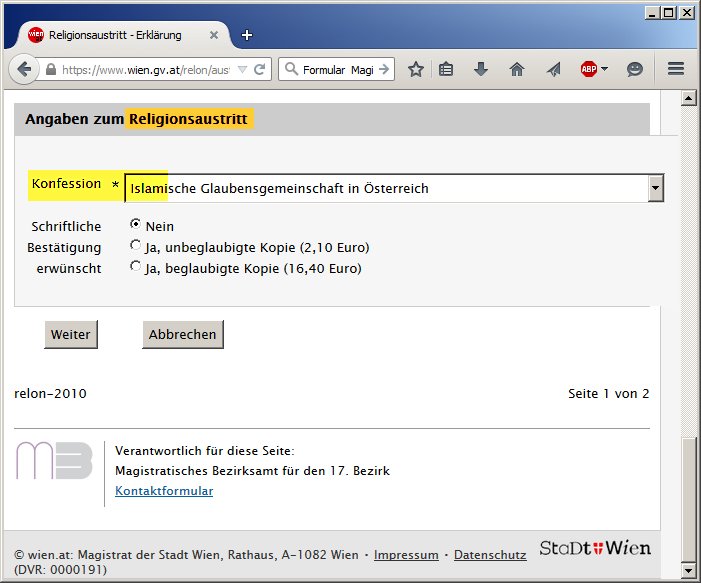
Task: Expand the Konfession dropdown list
Action: click(x=655, y=188)
